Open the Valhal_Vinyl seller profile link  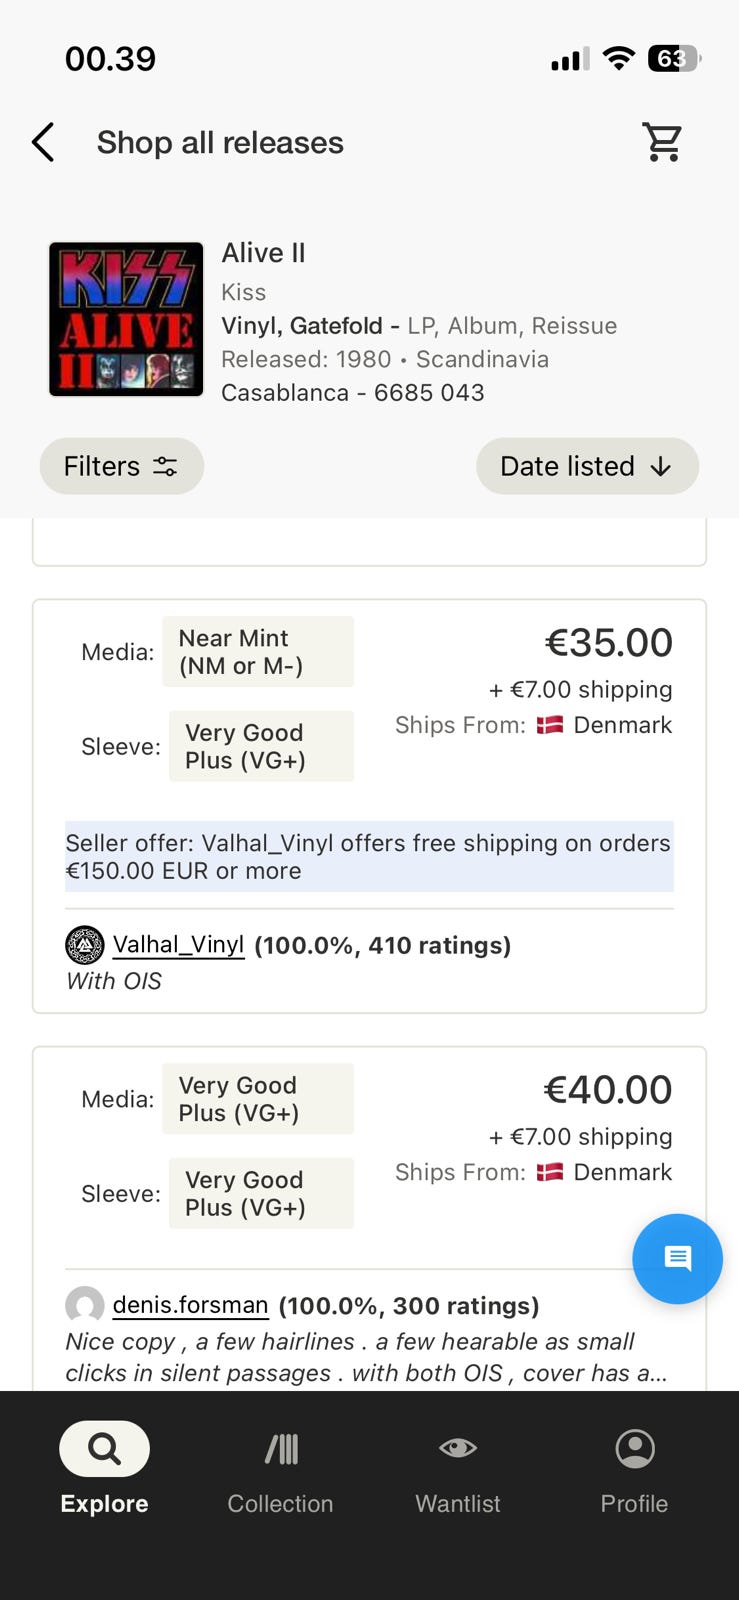pyautogui.click(x=178, y=944)
